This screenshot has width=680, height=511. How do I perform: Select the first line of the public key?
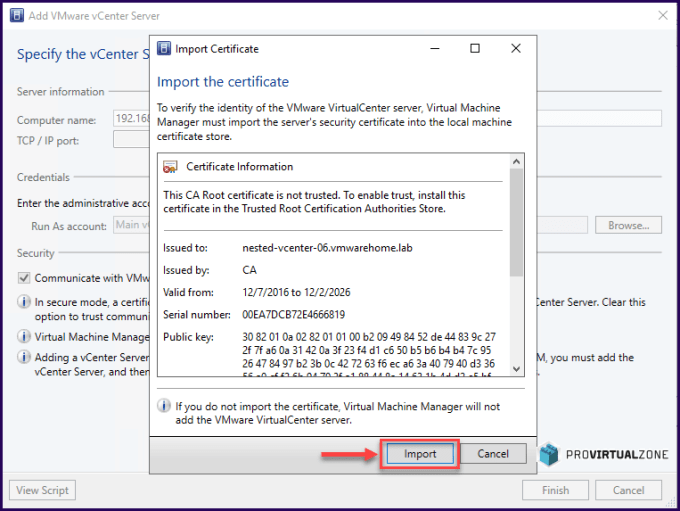coord(369,337)
